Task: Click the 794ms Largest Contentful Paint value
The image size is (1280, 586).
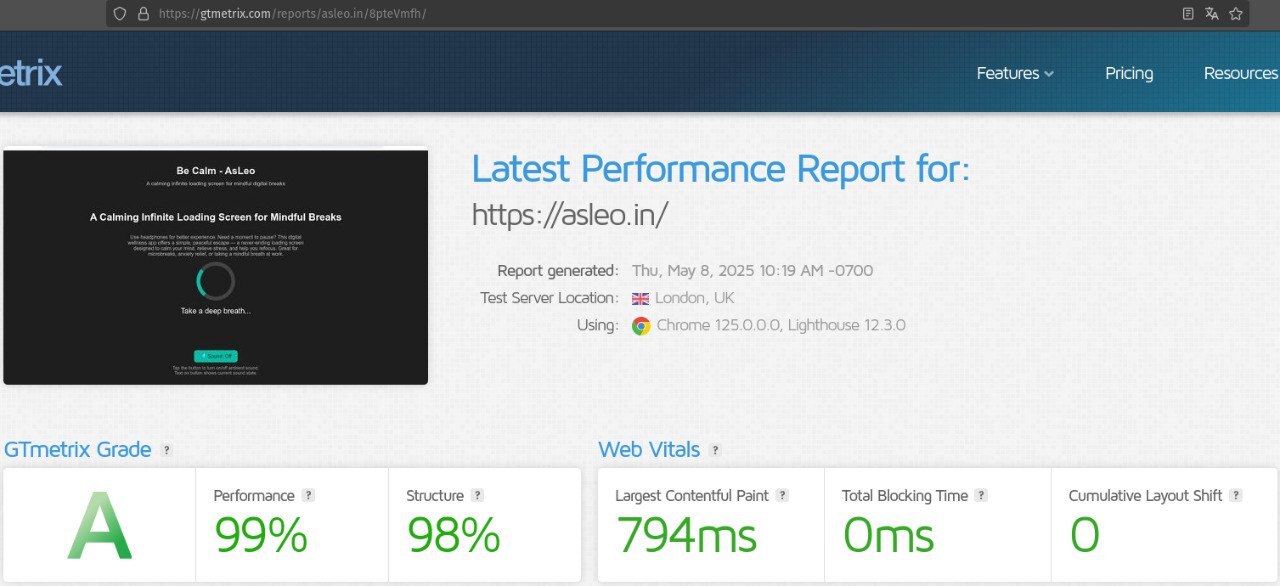Action: point(686,534)
